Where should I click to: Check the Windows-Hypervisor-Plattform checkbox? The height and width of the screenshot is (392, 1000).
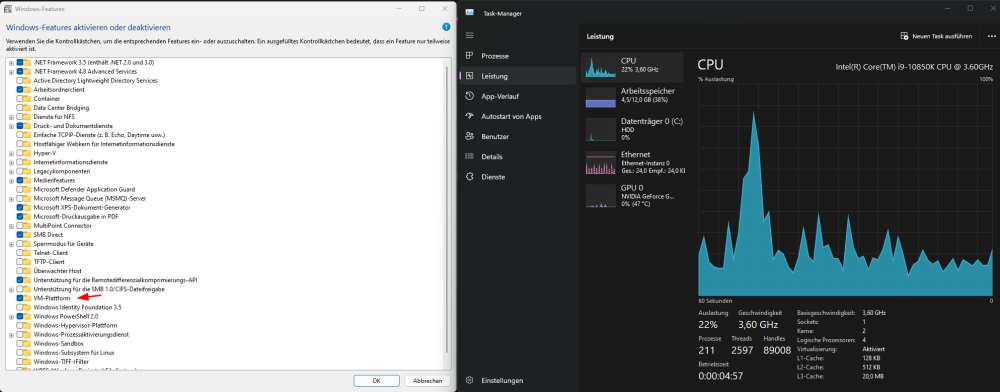(x=20, y=325)
